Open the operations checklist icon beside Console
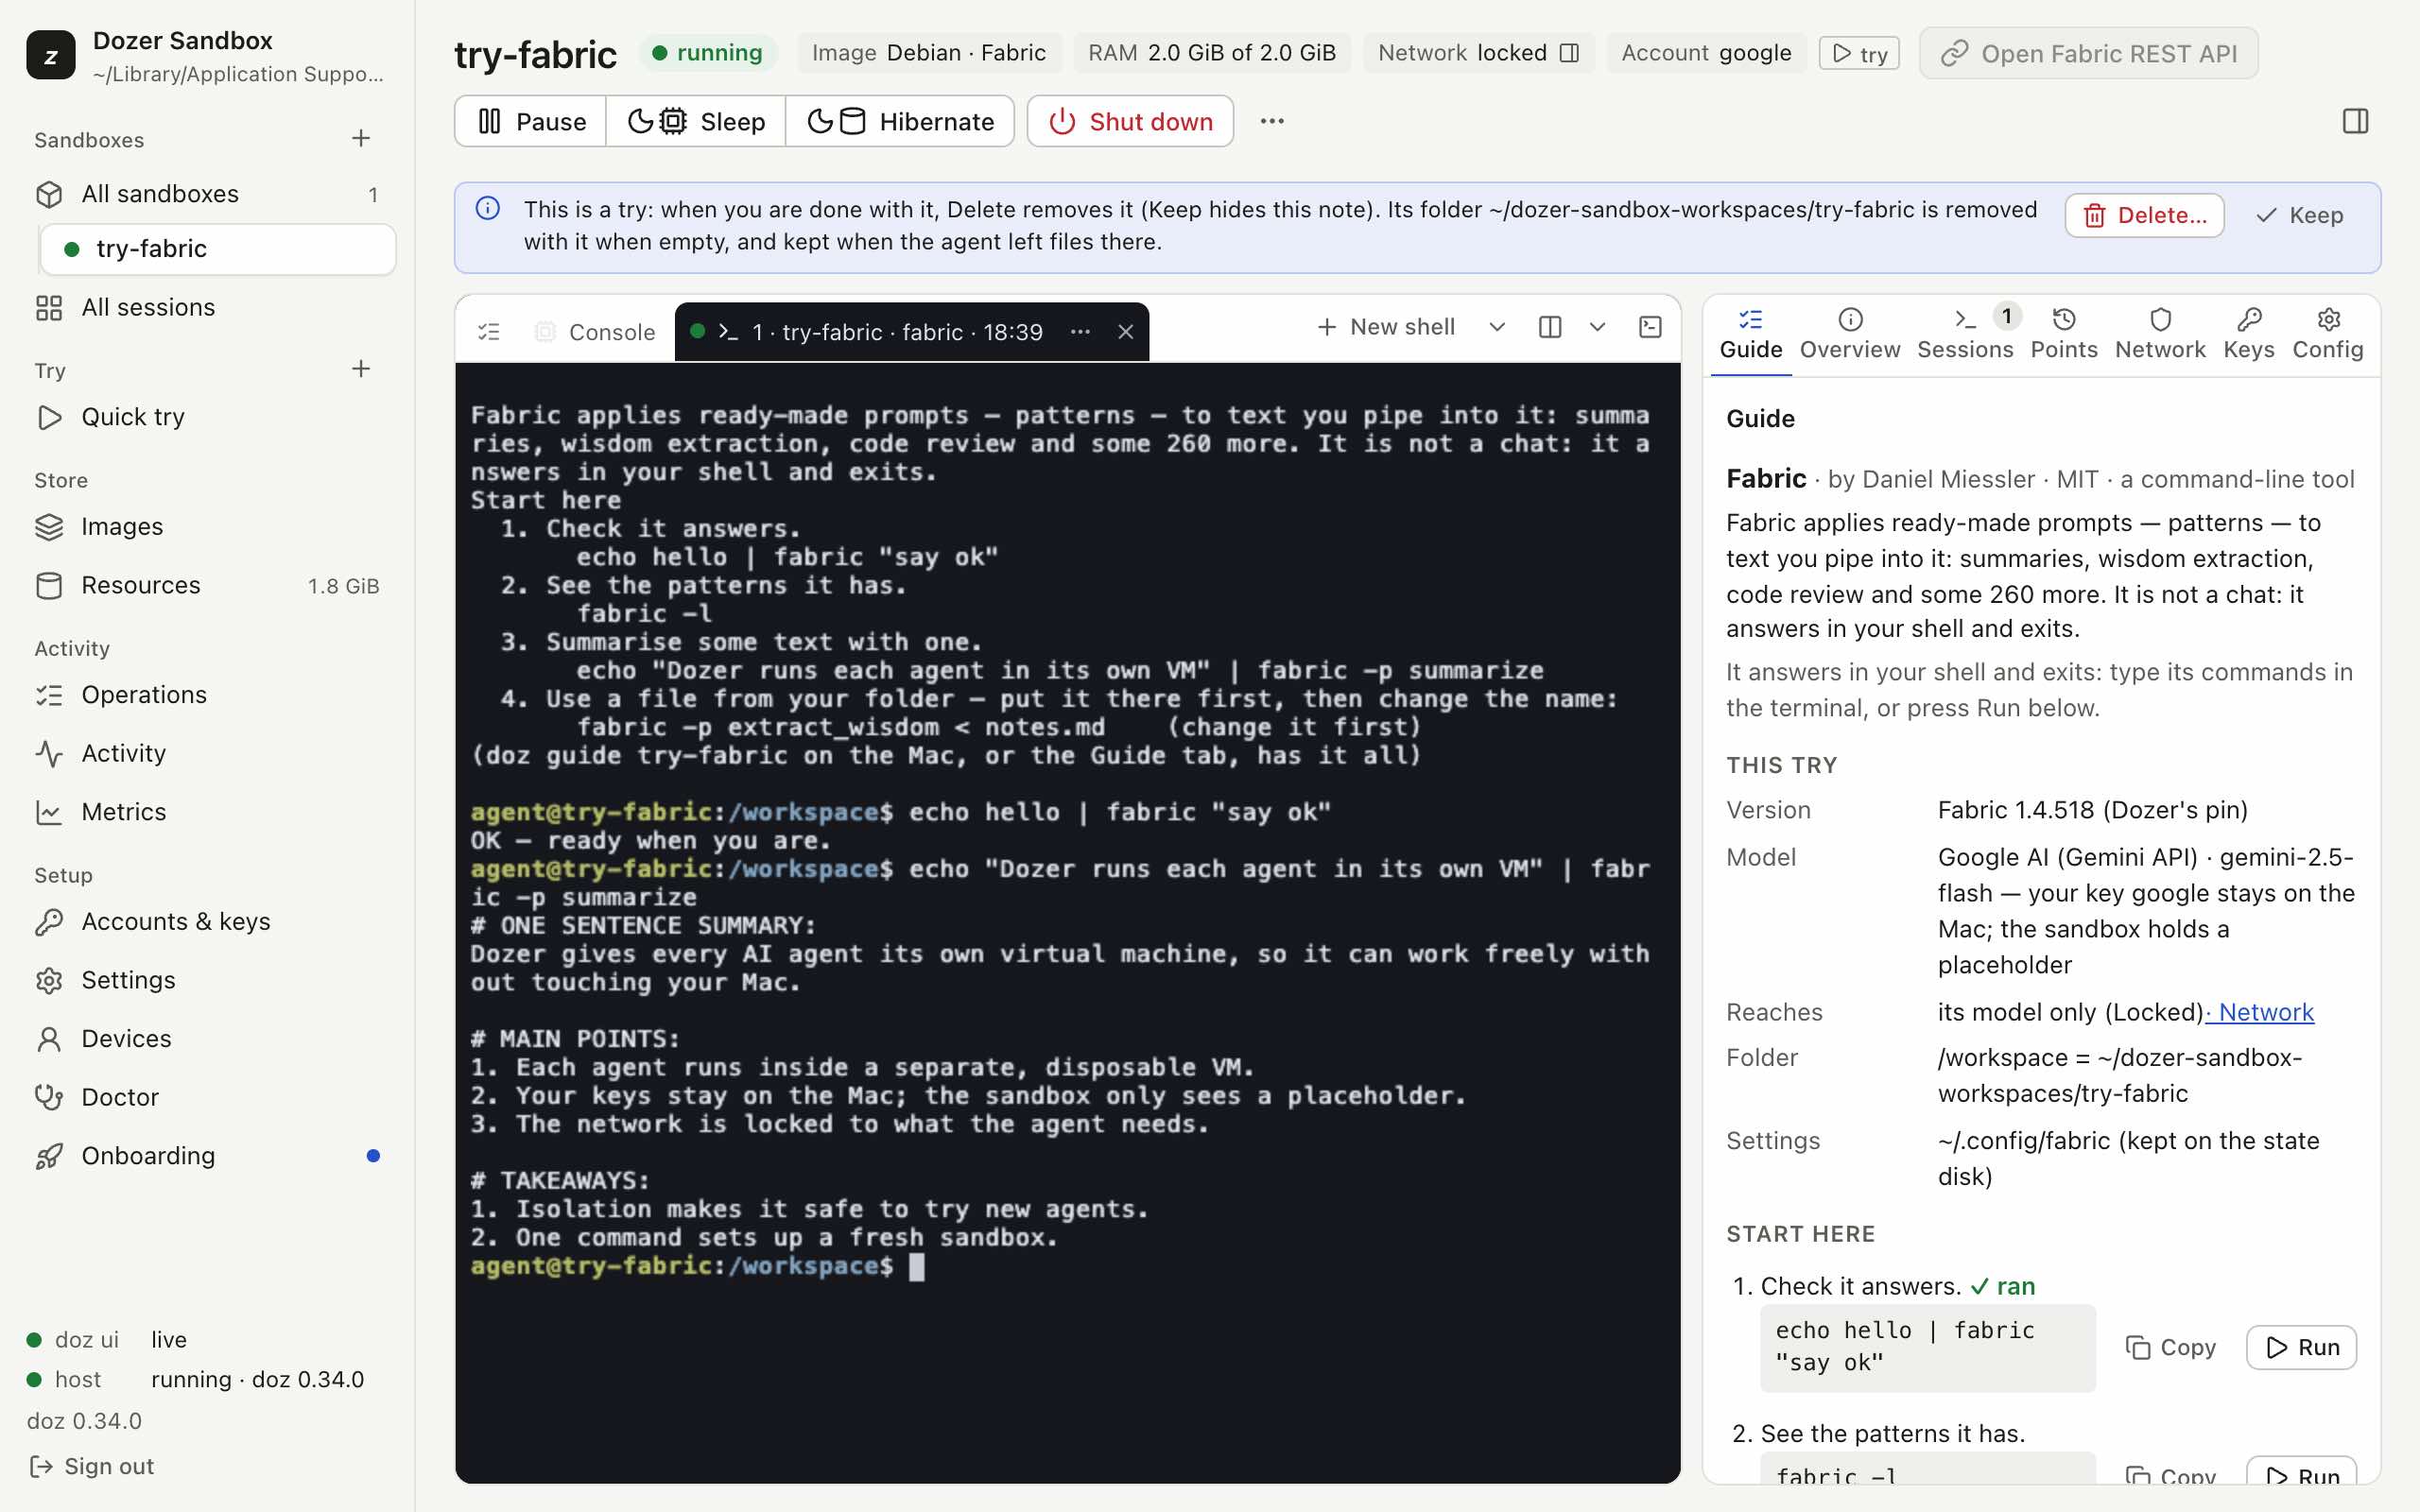The width and height of the screenshot is (2420, 1512). 489,332
